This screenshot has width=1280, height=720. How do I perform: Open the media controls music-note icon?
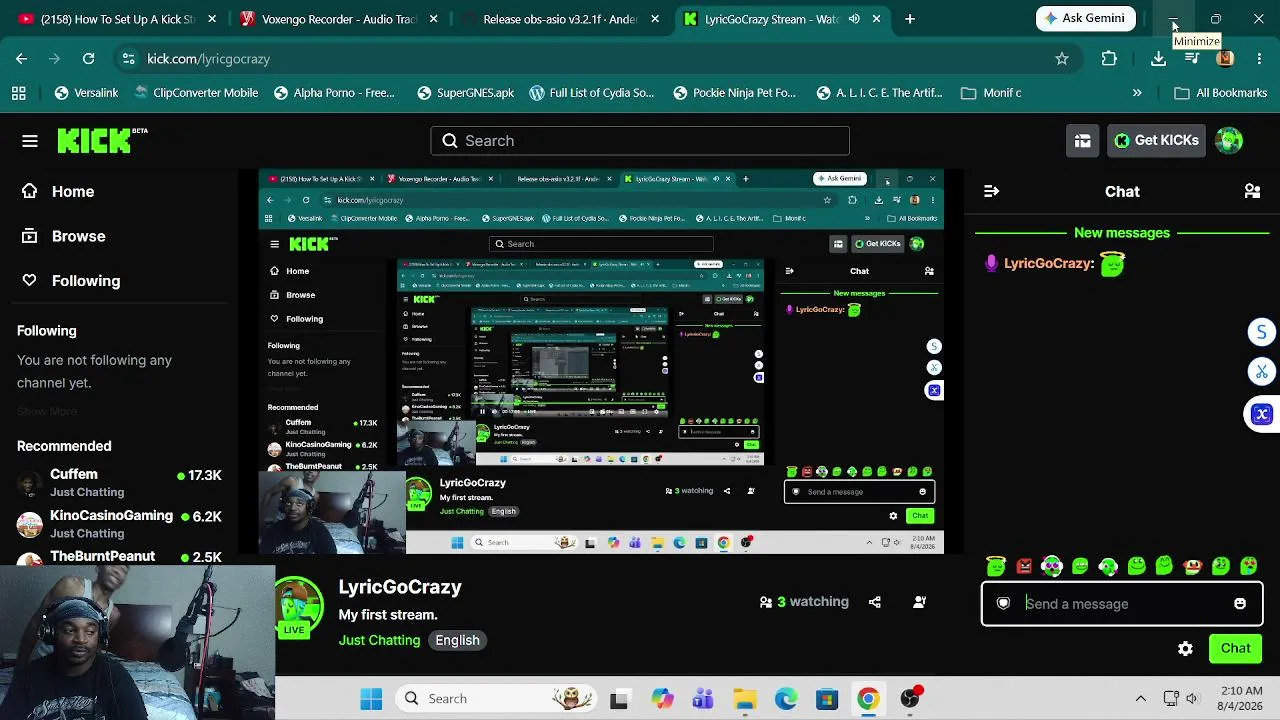pos(1191,59)
